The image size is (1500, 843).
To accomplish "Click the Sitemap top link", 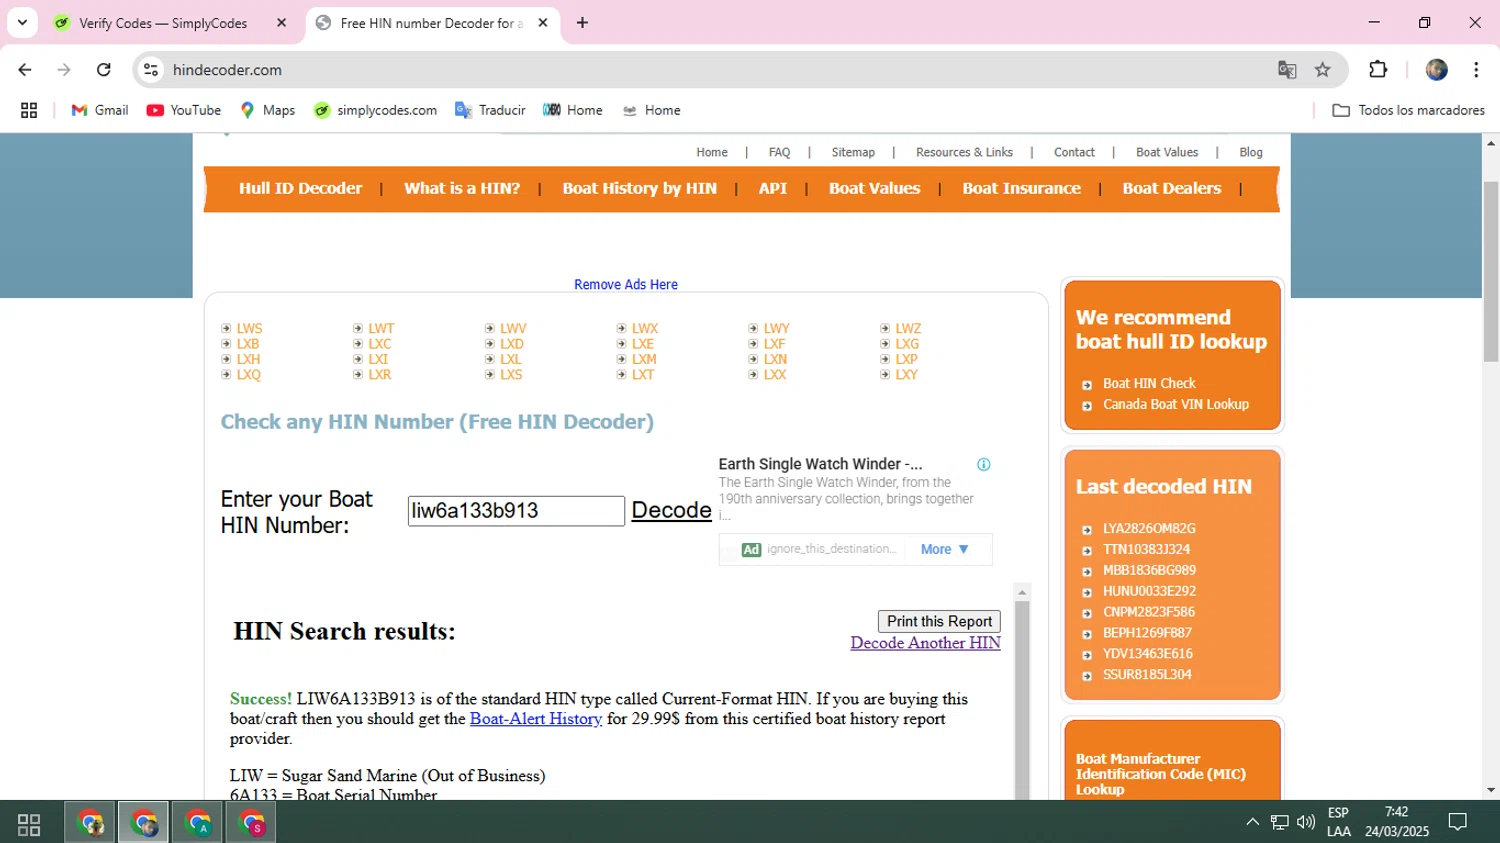I will click(x=853, y=152).
